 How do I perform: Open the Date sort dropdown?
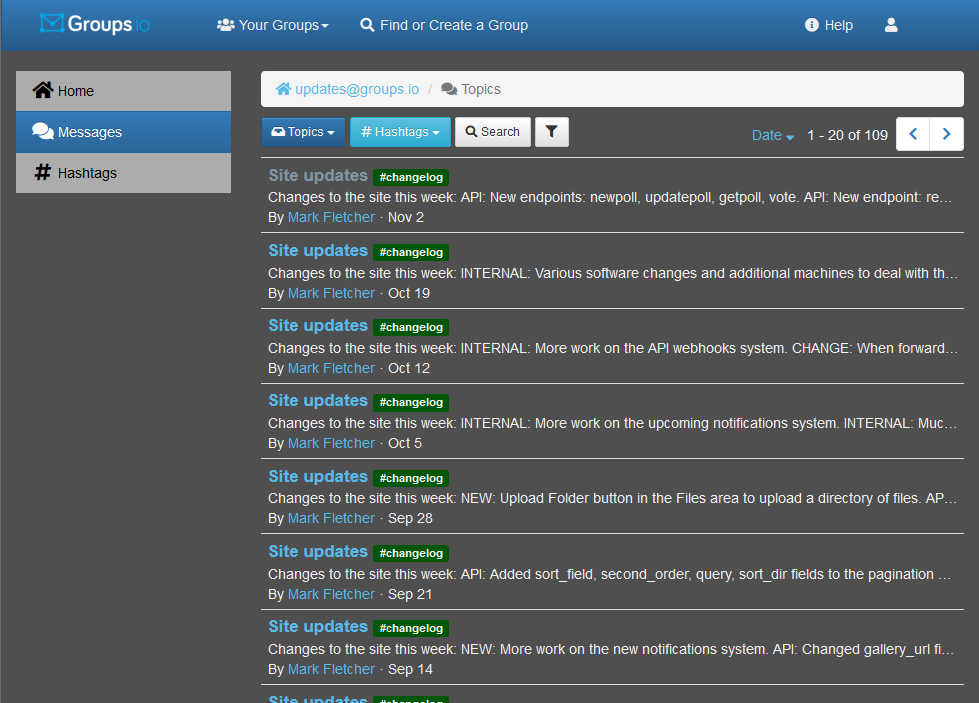pos(772,135)
